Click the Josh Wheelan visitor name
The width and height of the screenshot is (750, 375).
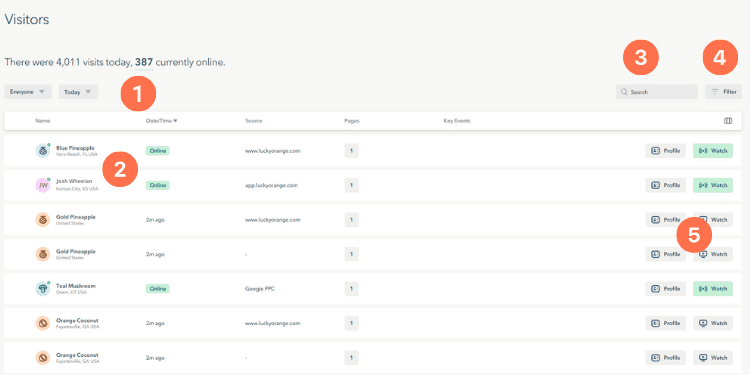(74, 182)
